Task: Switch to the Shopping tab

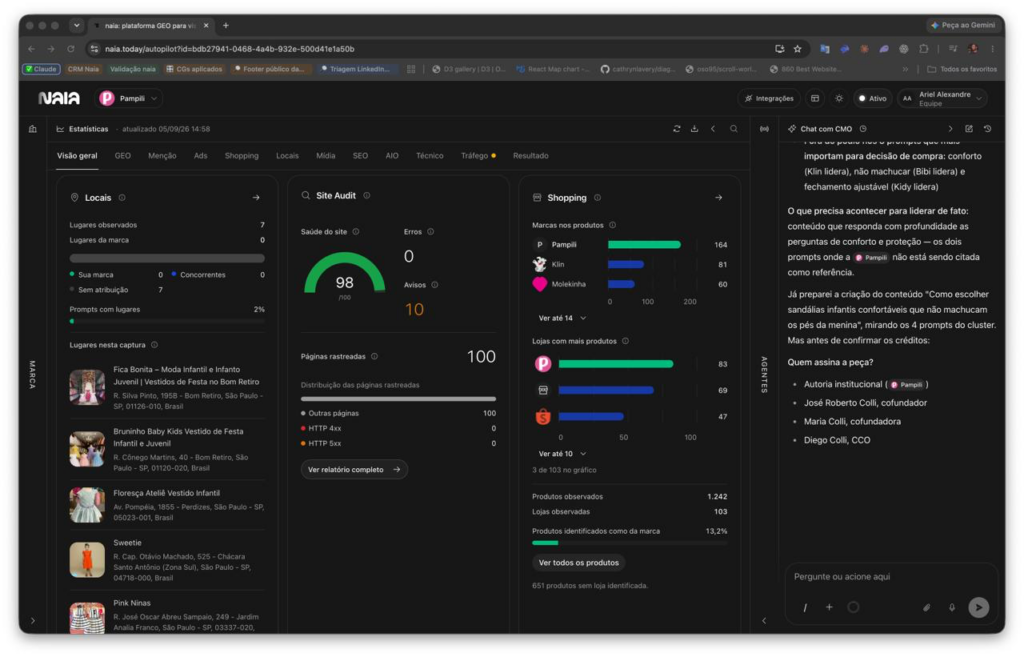Action: (242, 155)
